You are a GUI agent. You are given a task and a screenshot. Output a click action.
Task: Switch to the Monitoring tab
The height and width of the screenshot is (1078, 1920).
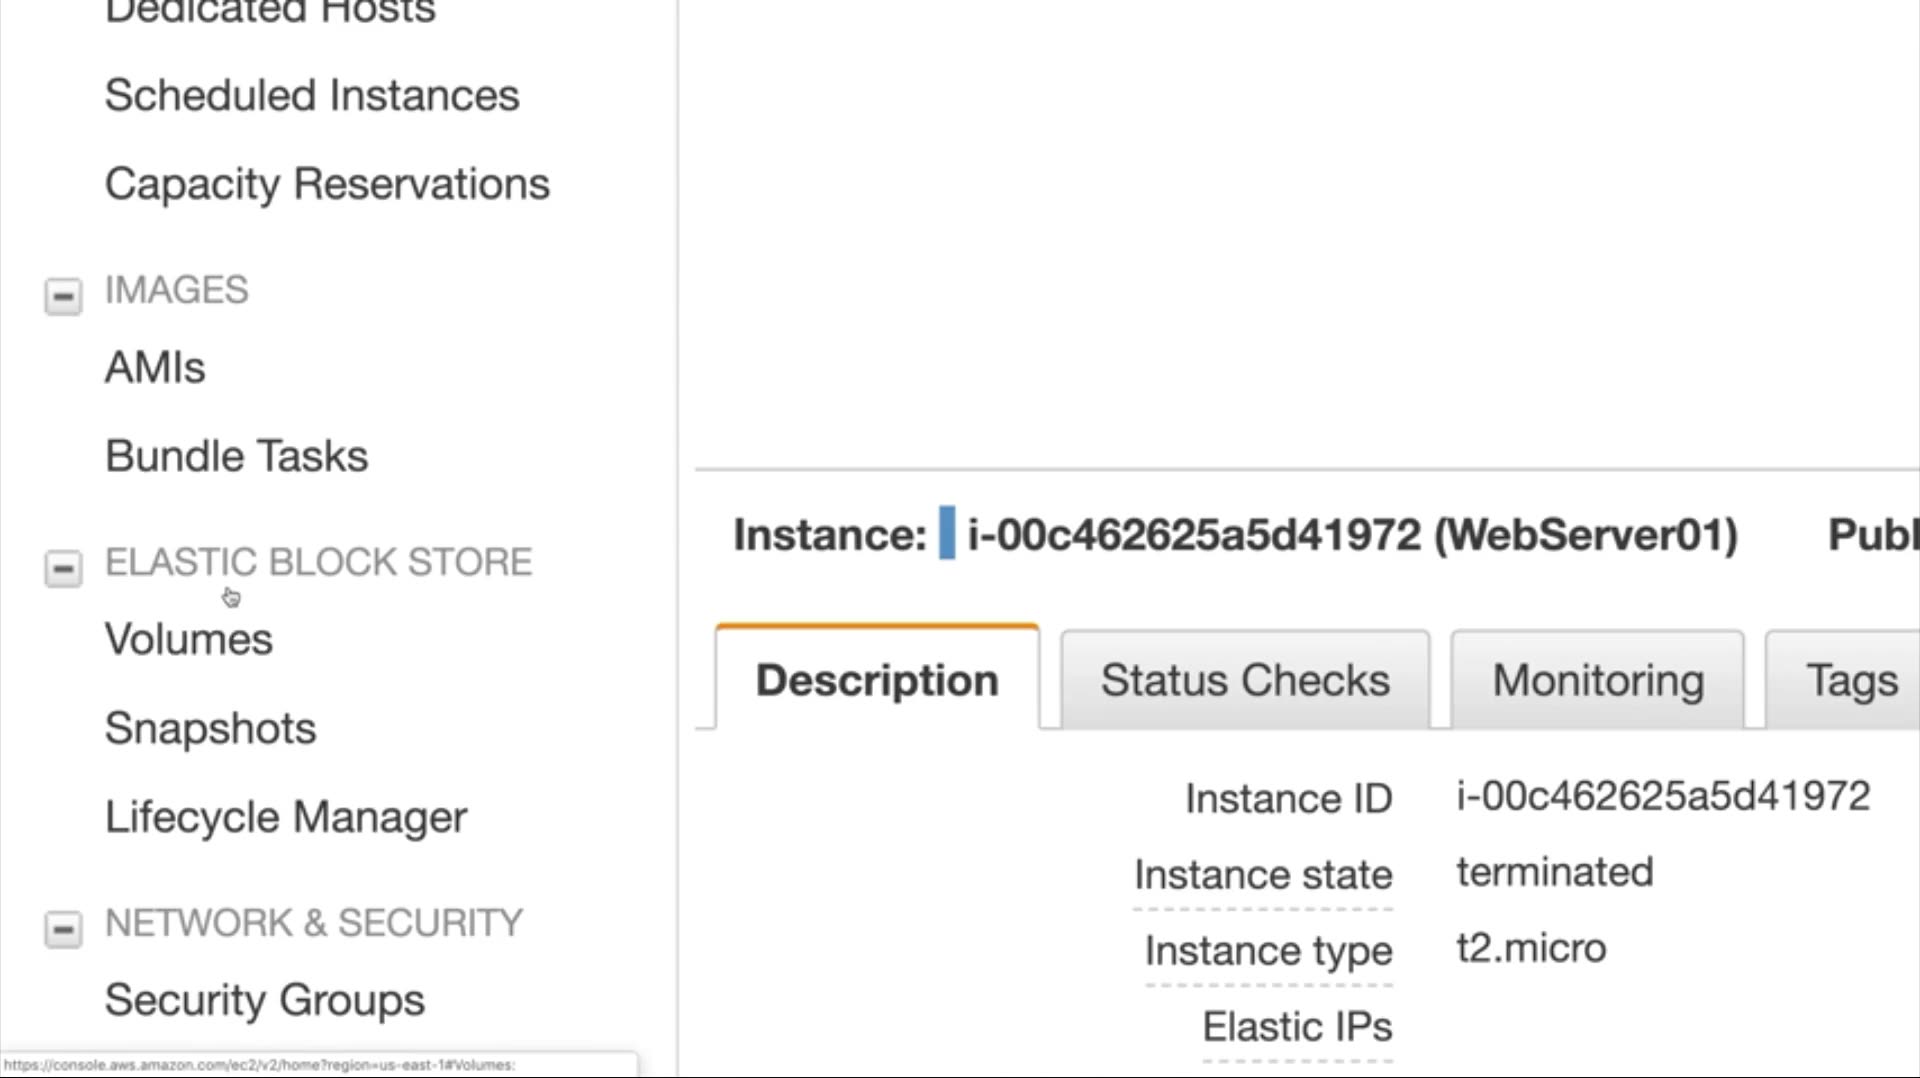[1598, 680]
